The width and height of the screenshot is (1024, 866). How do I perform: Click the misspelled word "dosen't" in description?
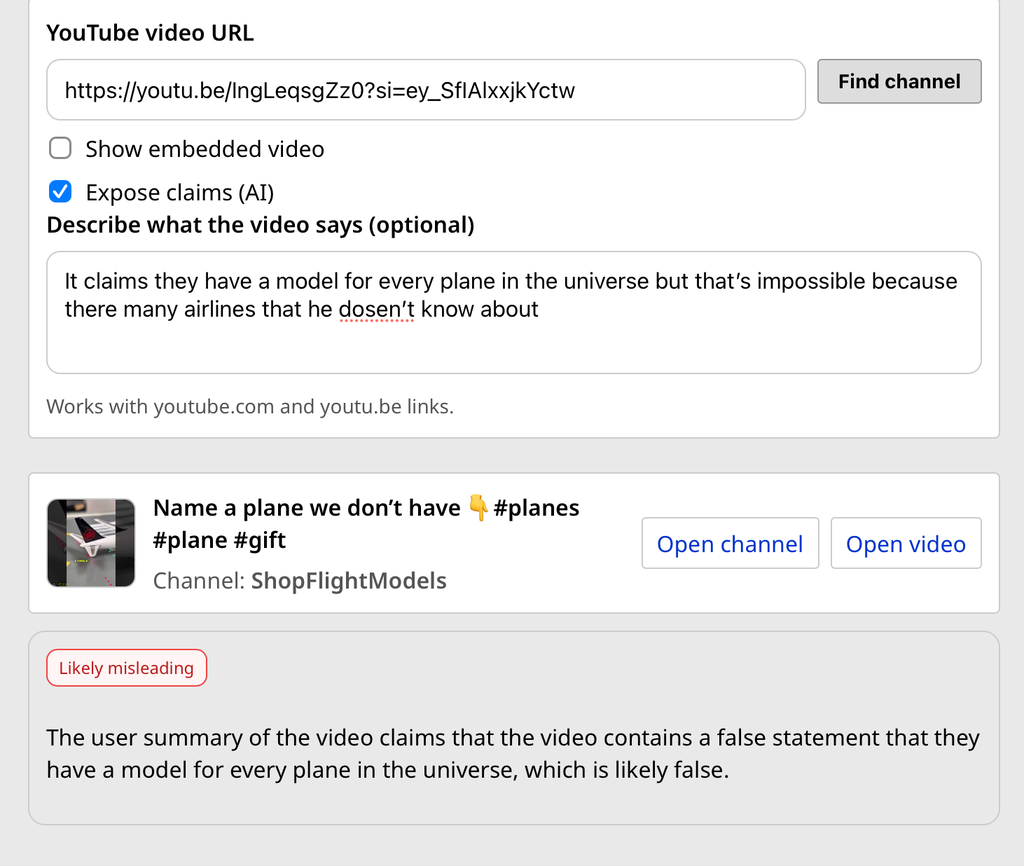tap(376, 310)
